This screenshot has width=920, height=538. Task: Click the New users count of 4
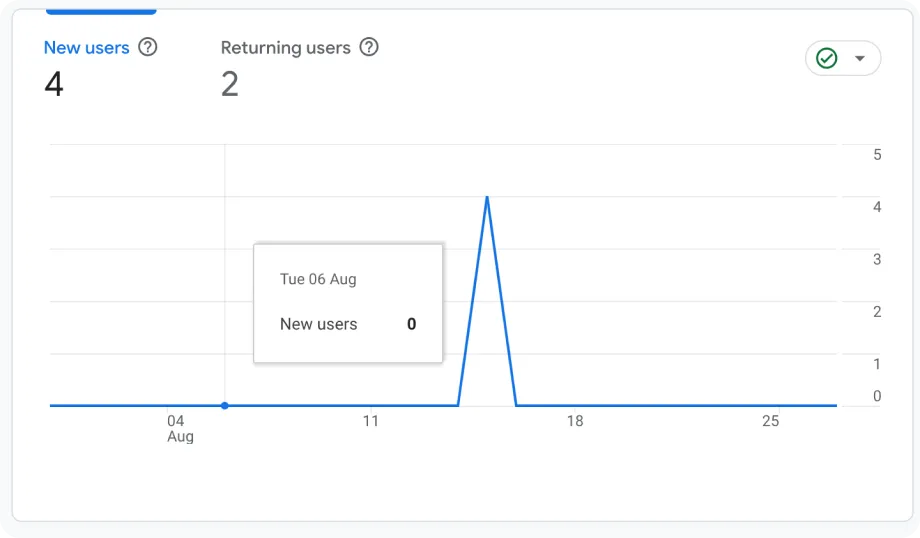click(x=53, y=84)
